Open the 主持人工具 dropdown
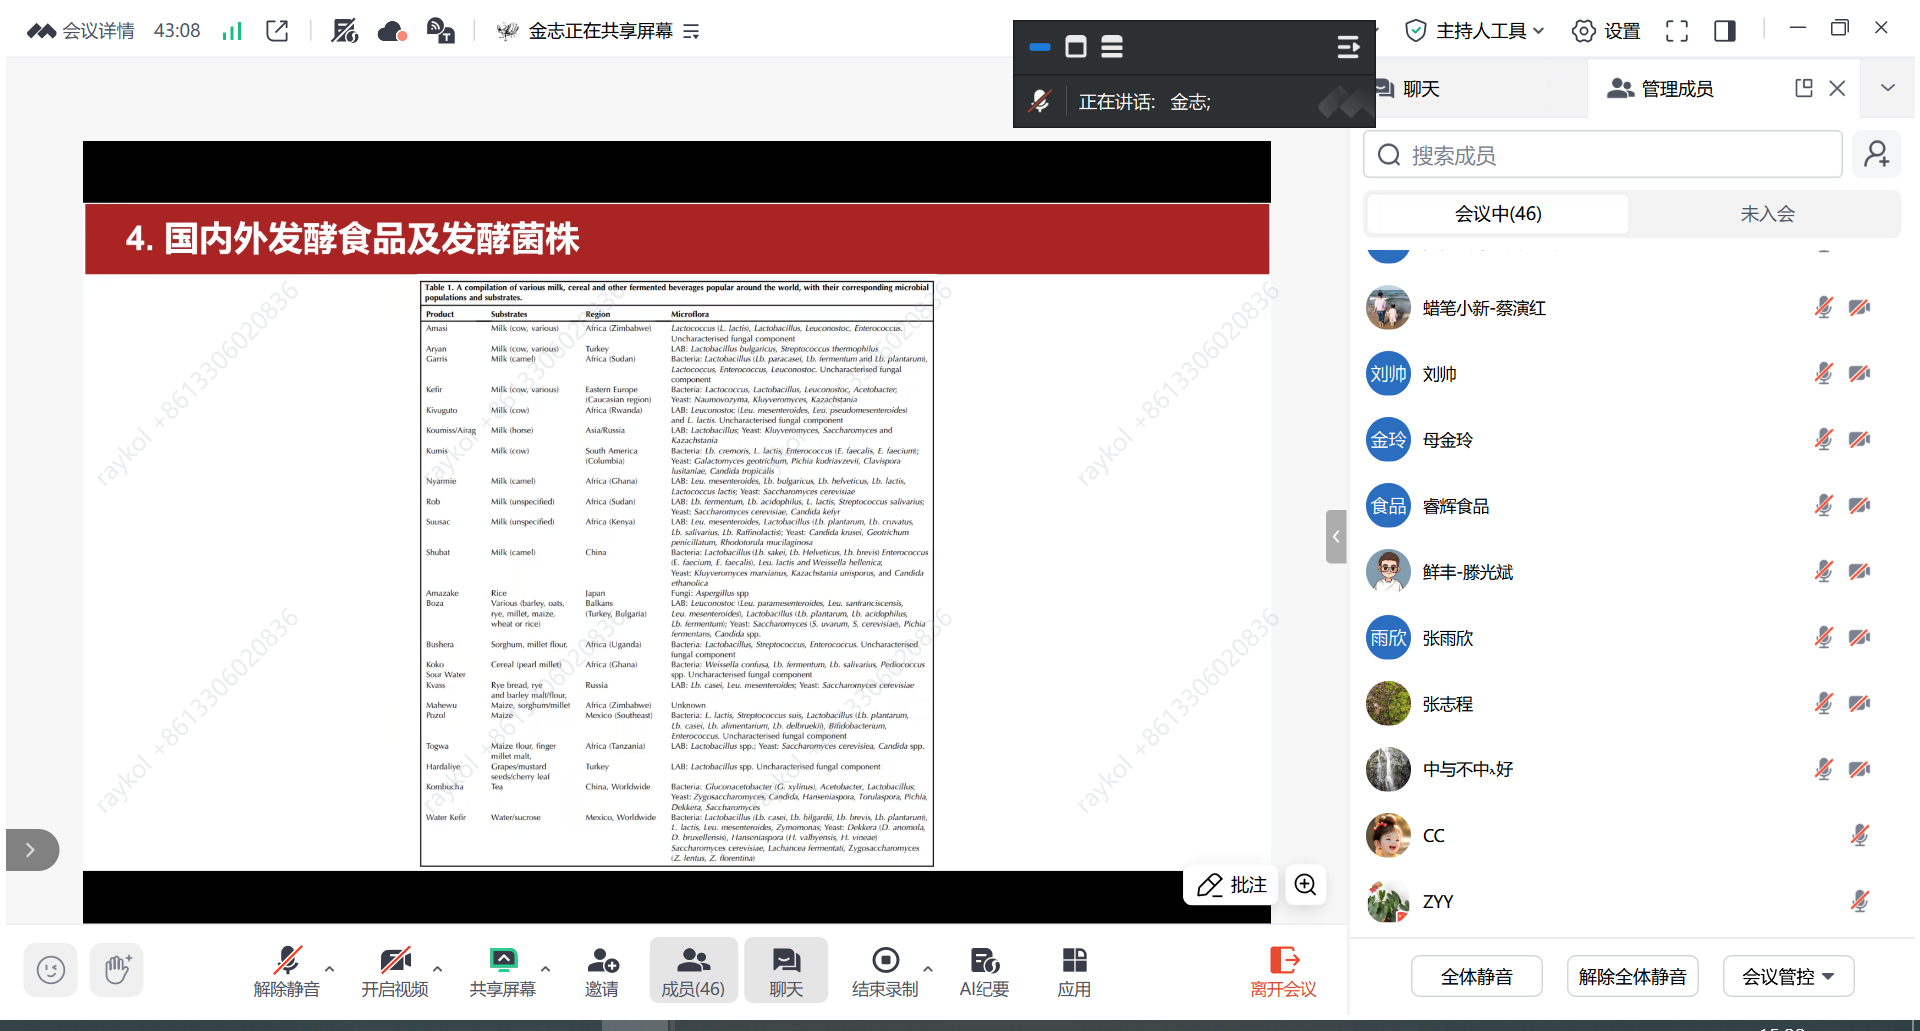This screenshot has width=1920, height=1031. coord(1472,31)
